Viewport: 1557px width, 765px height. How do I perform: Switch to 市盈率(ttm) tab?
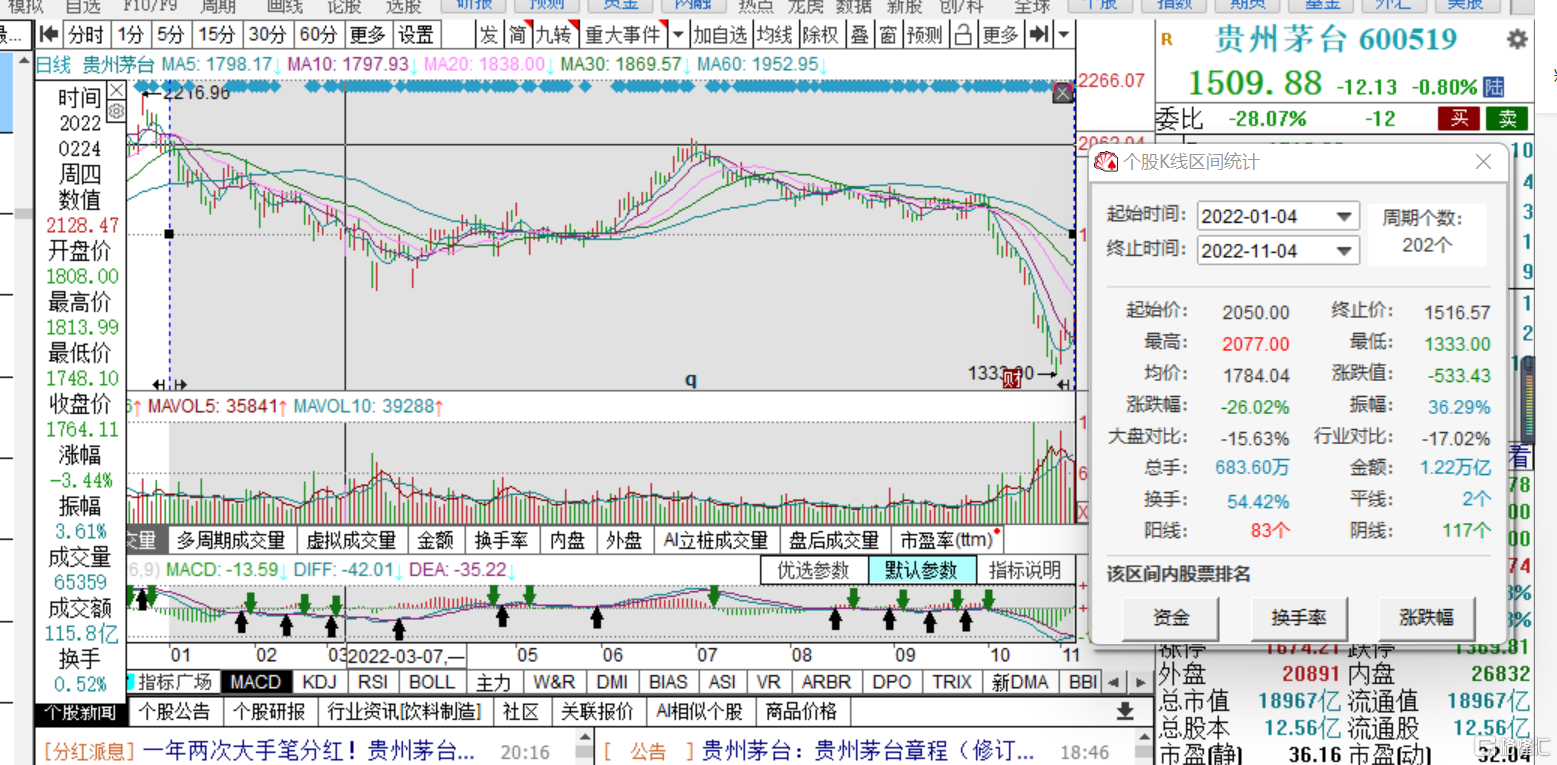click(946, 541)
